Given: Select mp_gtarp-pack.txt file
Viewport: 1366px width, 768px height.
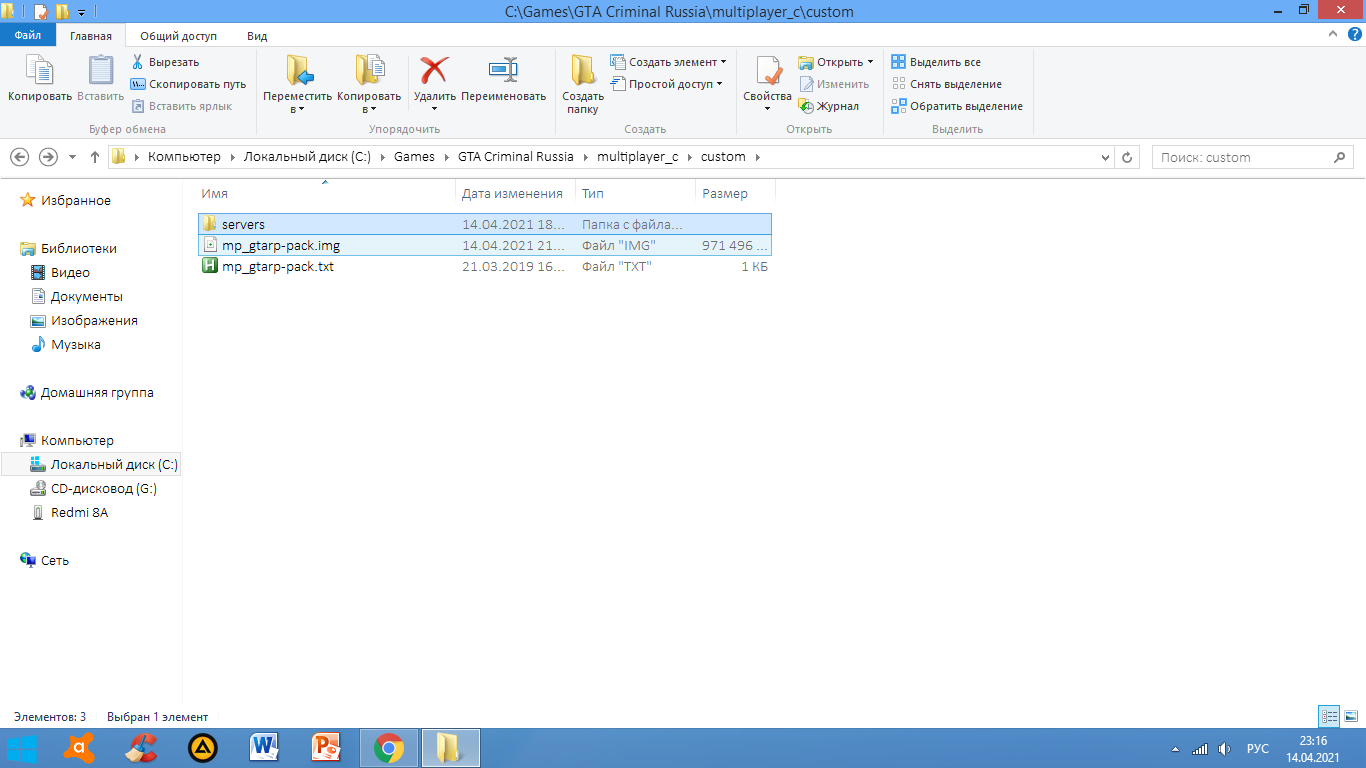Looking at the screenshot, I should pos(485,267).
